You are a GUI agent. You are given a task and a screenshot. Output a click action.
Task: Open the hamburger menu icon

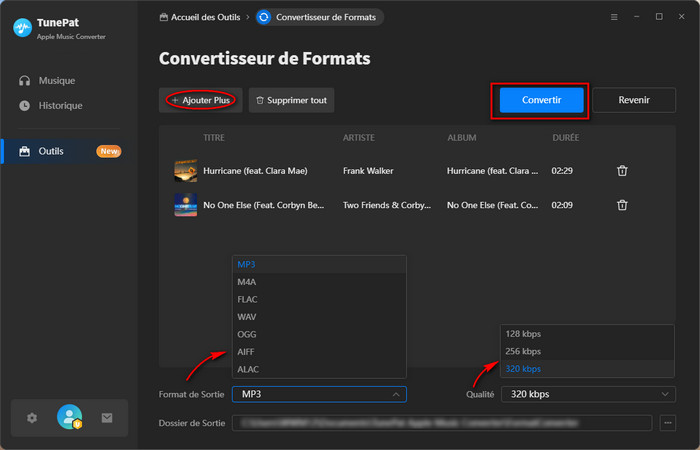[x=614, y=17]
